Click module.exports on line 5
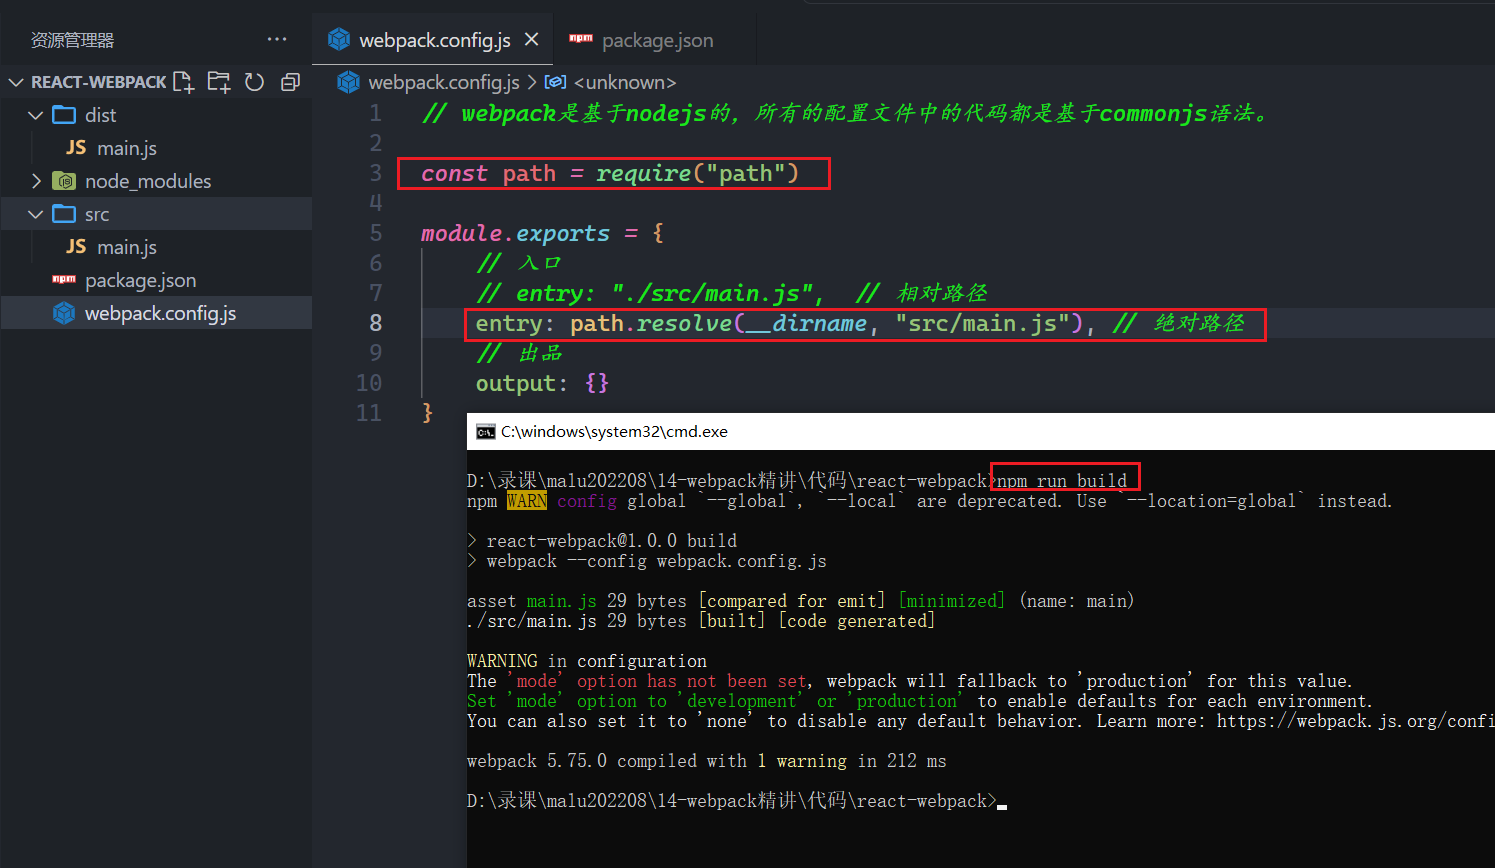This screenshot has height=868, width=1495. [x=515, y=233]
